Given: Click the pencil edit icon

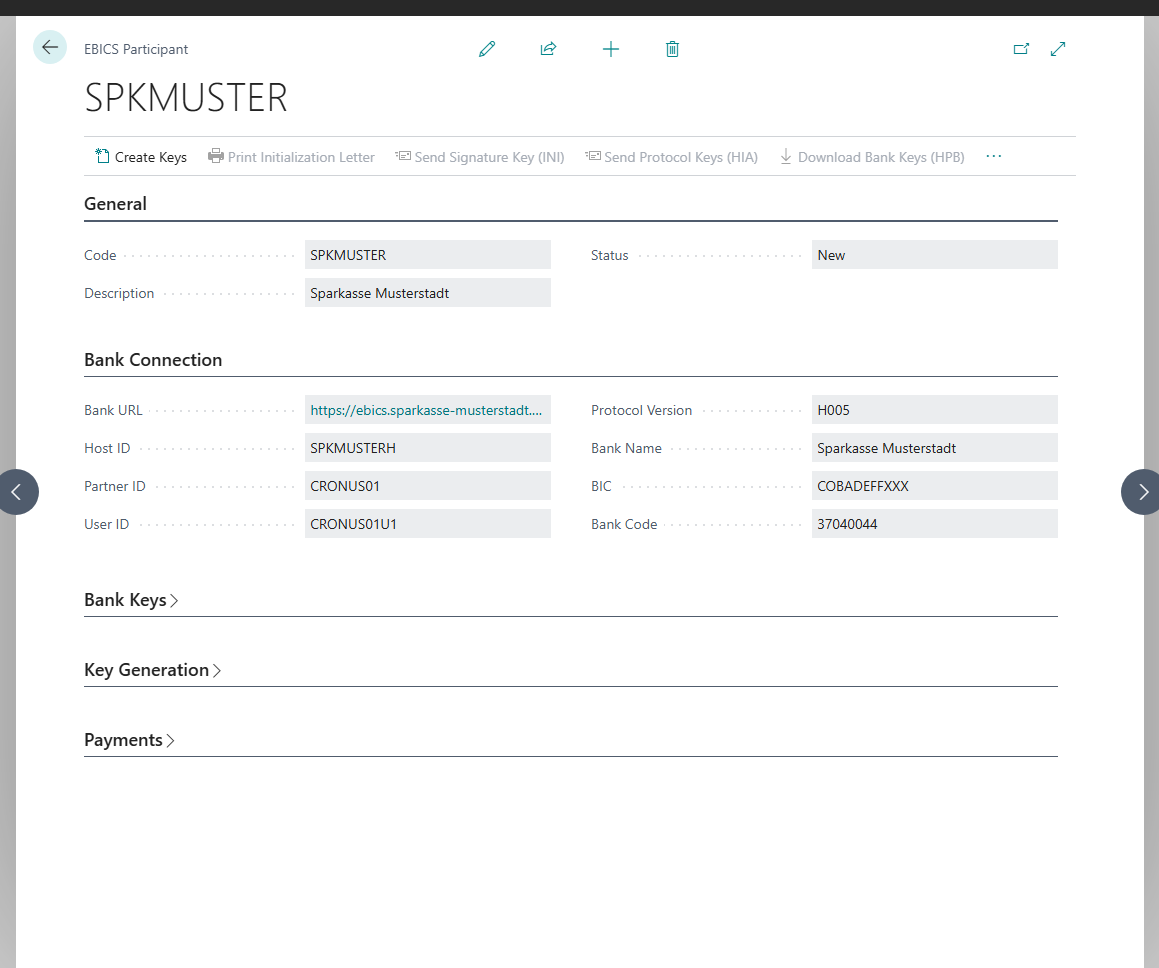Looking at the screenshot, I should tap(486, 49).
